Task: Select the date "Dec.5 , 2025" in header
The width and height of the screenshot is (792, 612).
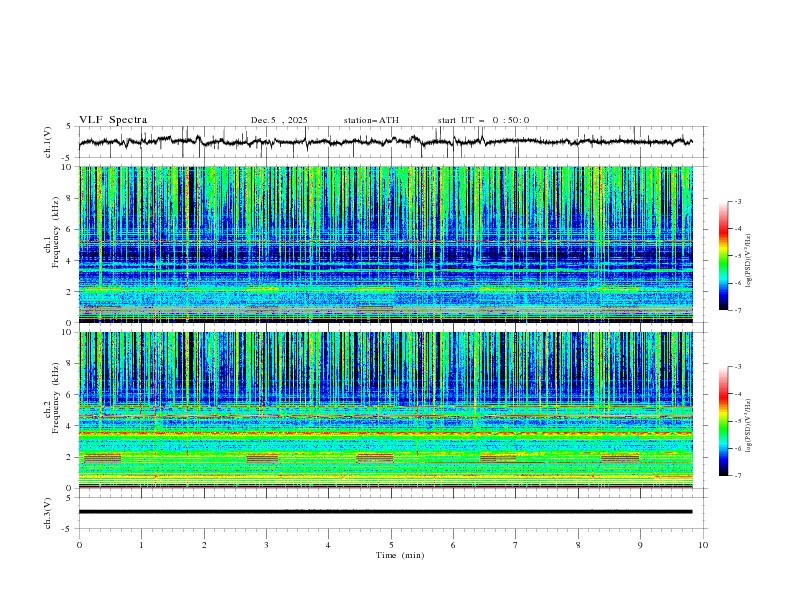Action: point(279,120)
